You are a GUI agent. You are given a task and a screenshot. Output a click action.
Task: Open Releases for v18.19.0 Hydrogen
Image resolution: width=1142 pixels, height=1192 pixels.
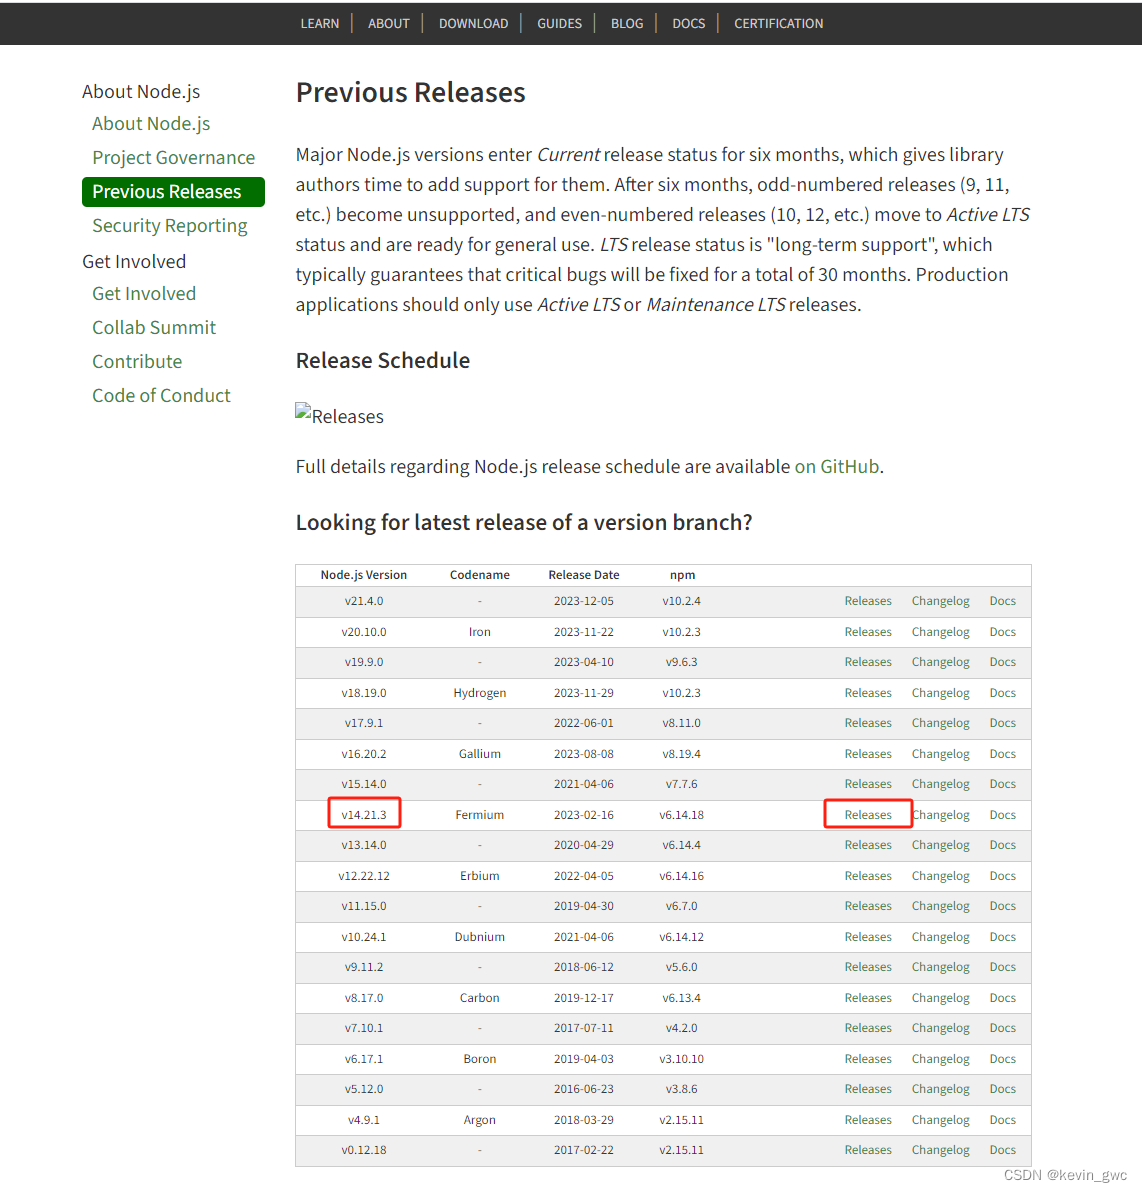pyautogui.click(x=868, y=693)
